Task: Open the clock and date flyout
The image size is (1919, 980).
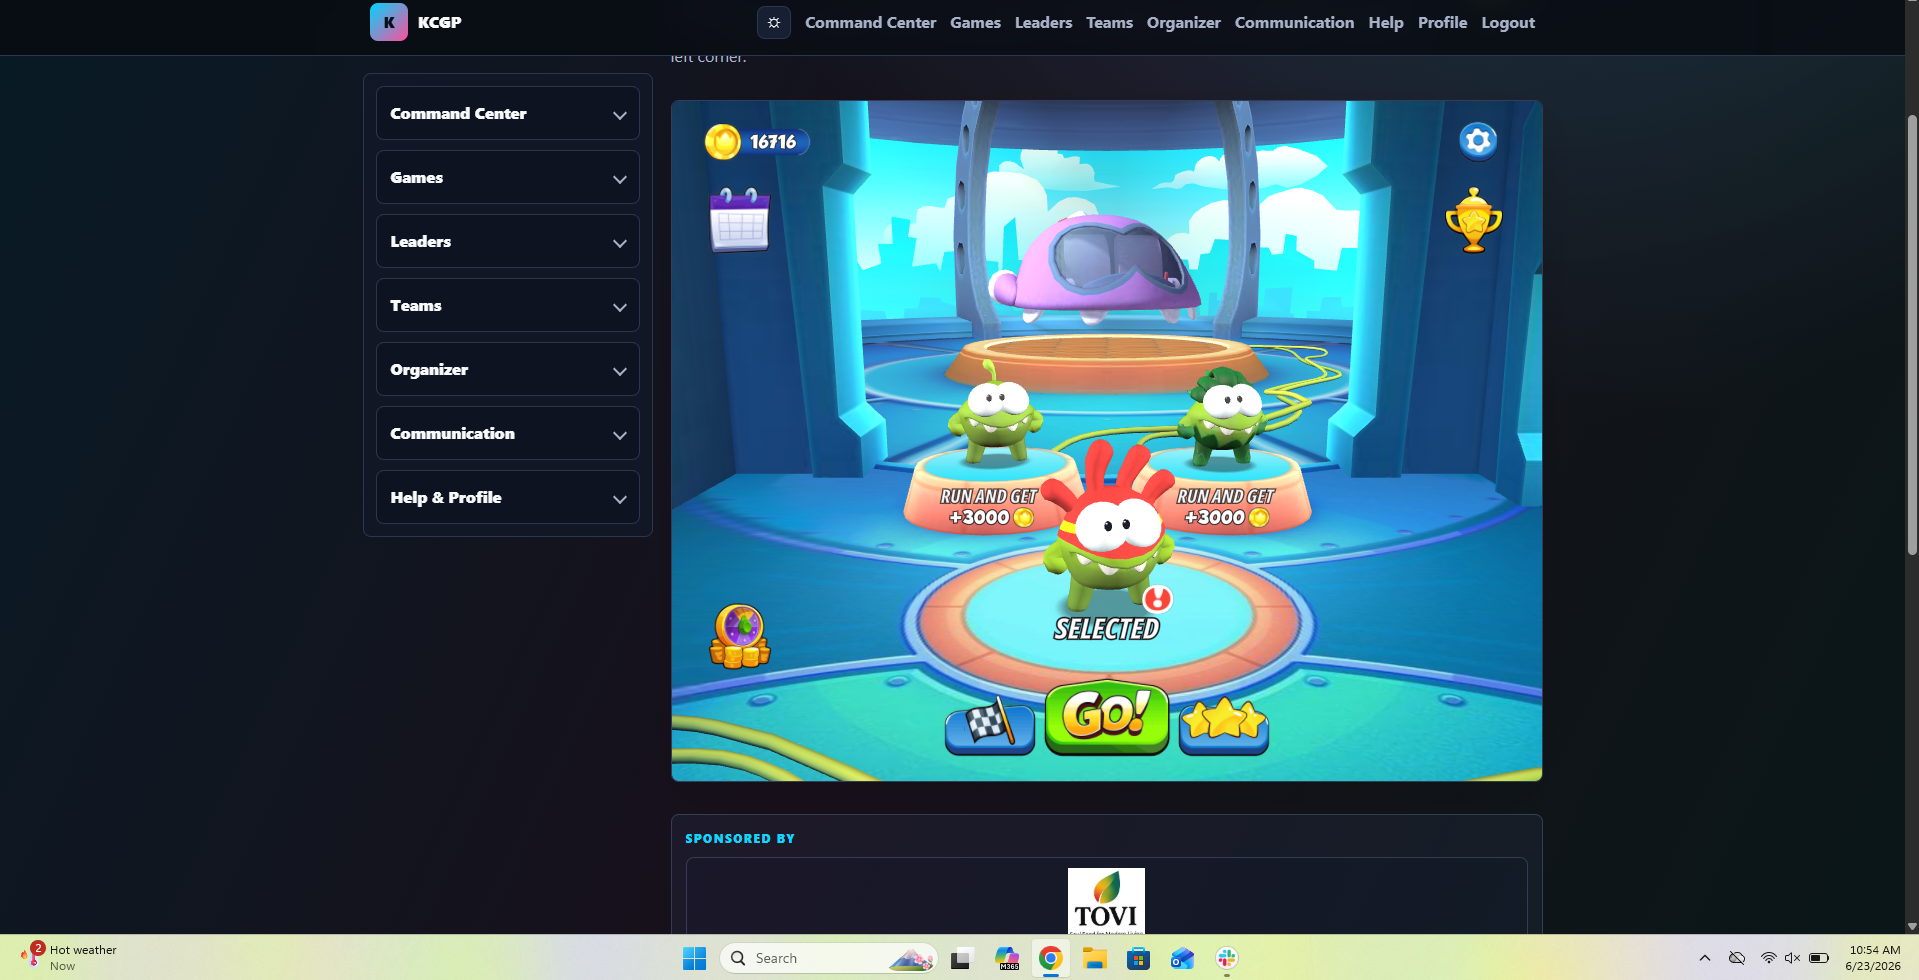Action: 1874,958
